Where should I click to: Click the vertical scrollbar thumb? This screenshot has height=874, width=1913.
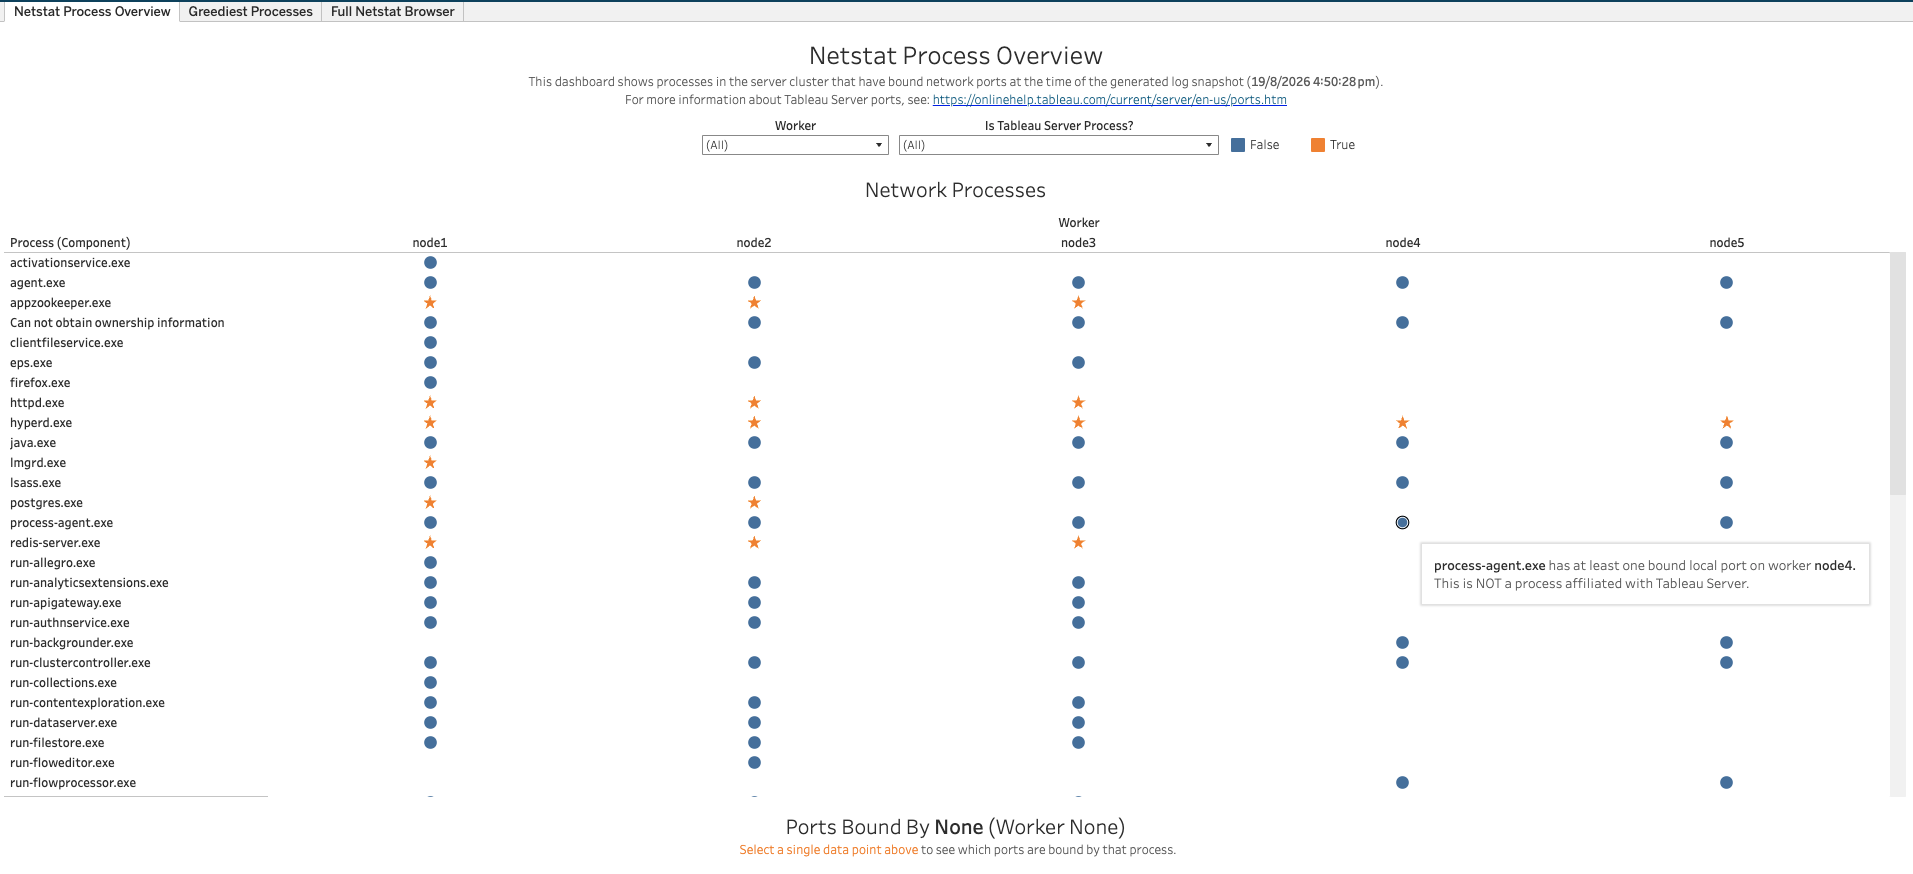tap(1897, 374)
